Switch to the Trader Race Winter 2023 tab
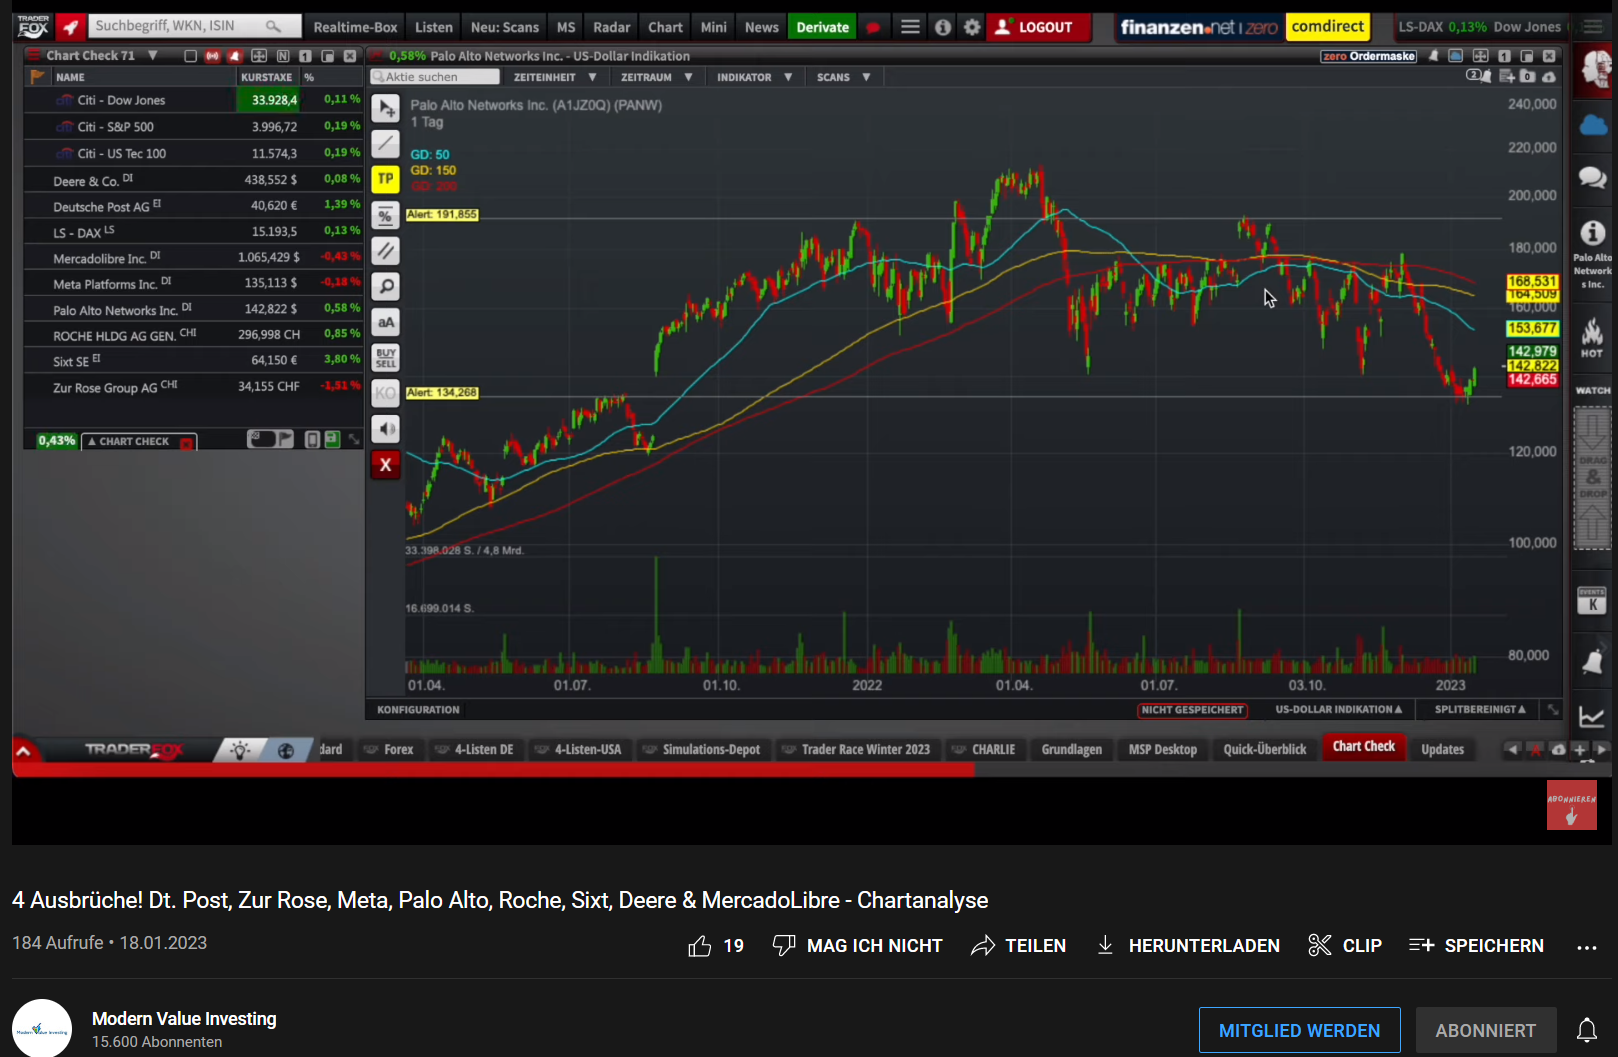The width and height of the screenshot is (1618, 1057). (x=857, y=750)
